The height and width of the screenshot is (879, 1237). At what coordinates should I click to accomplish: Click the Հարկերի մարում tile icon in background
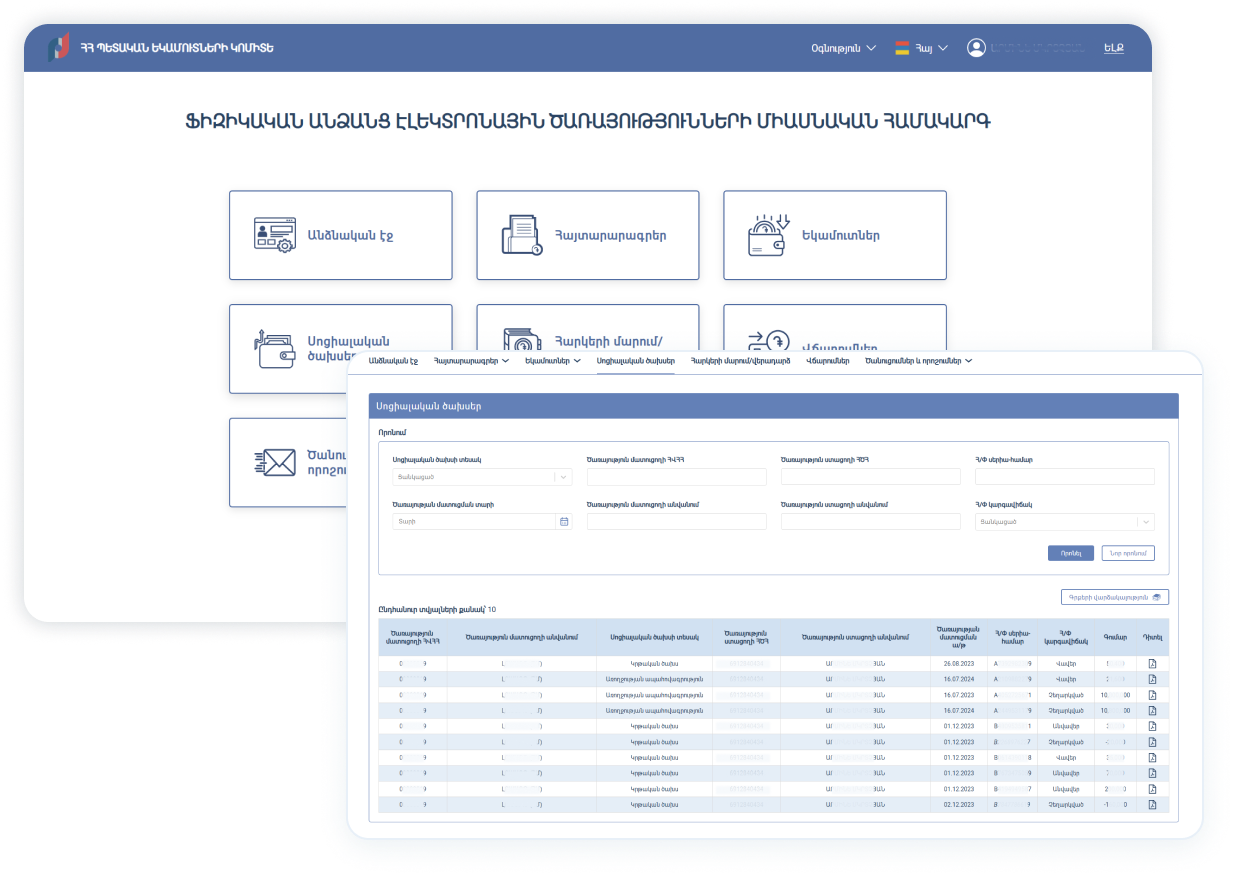pos(522,338)
